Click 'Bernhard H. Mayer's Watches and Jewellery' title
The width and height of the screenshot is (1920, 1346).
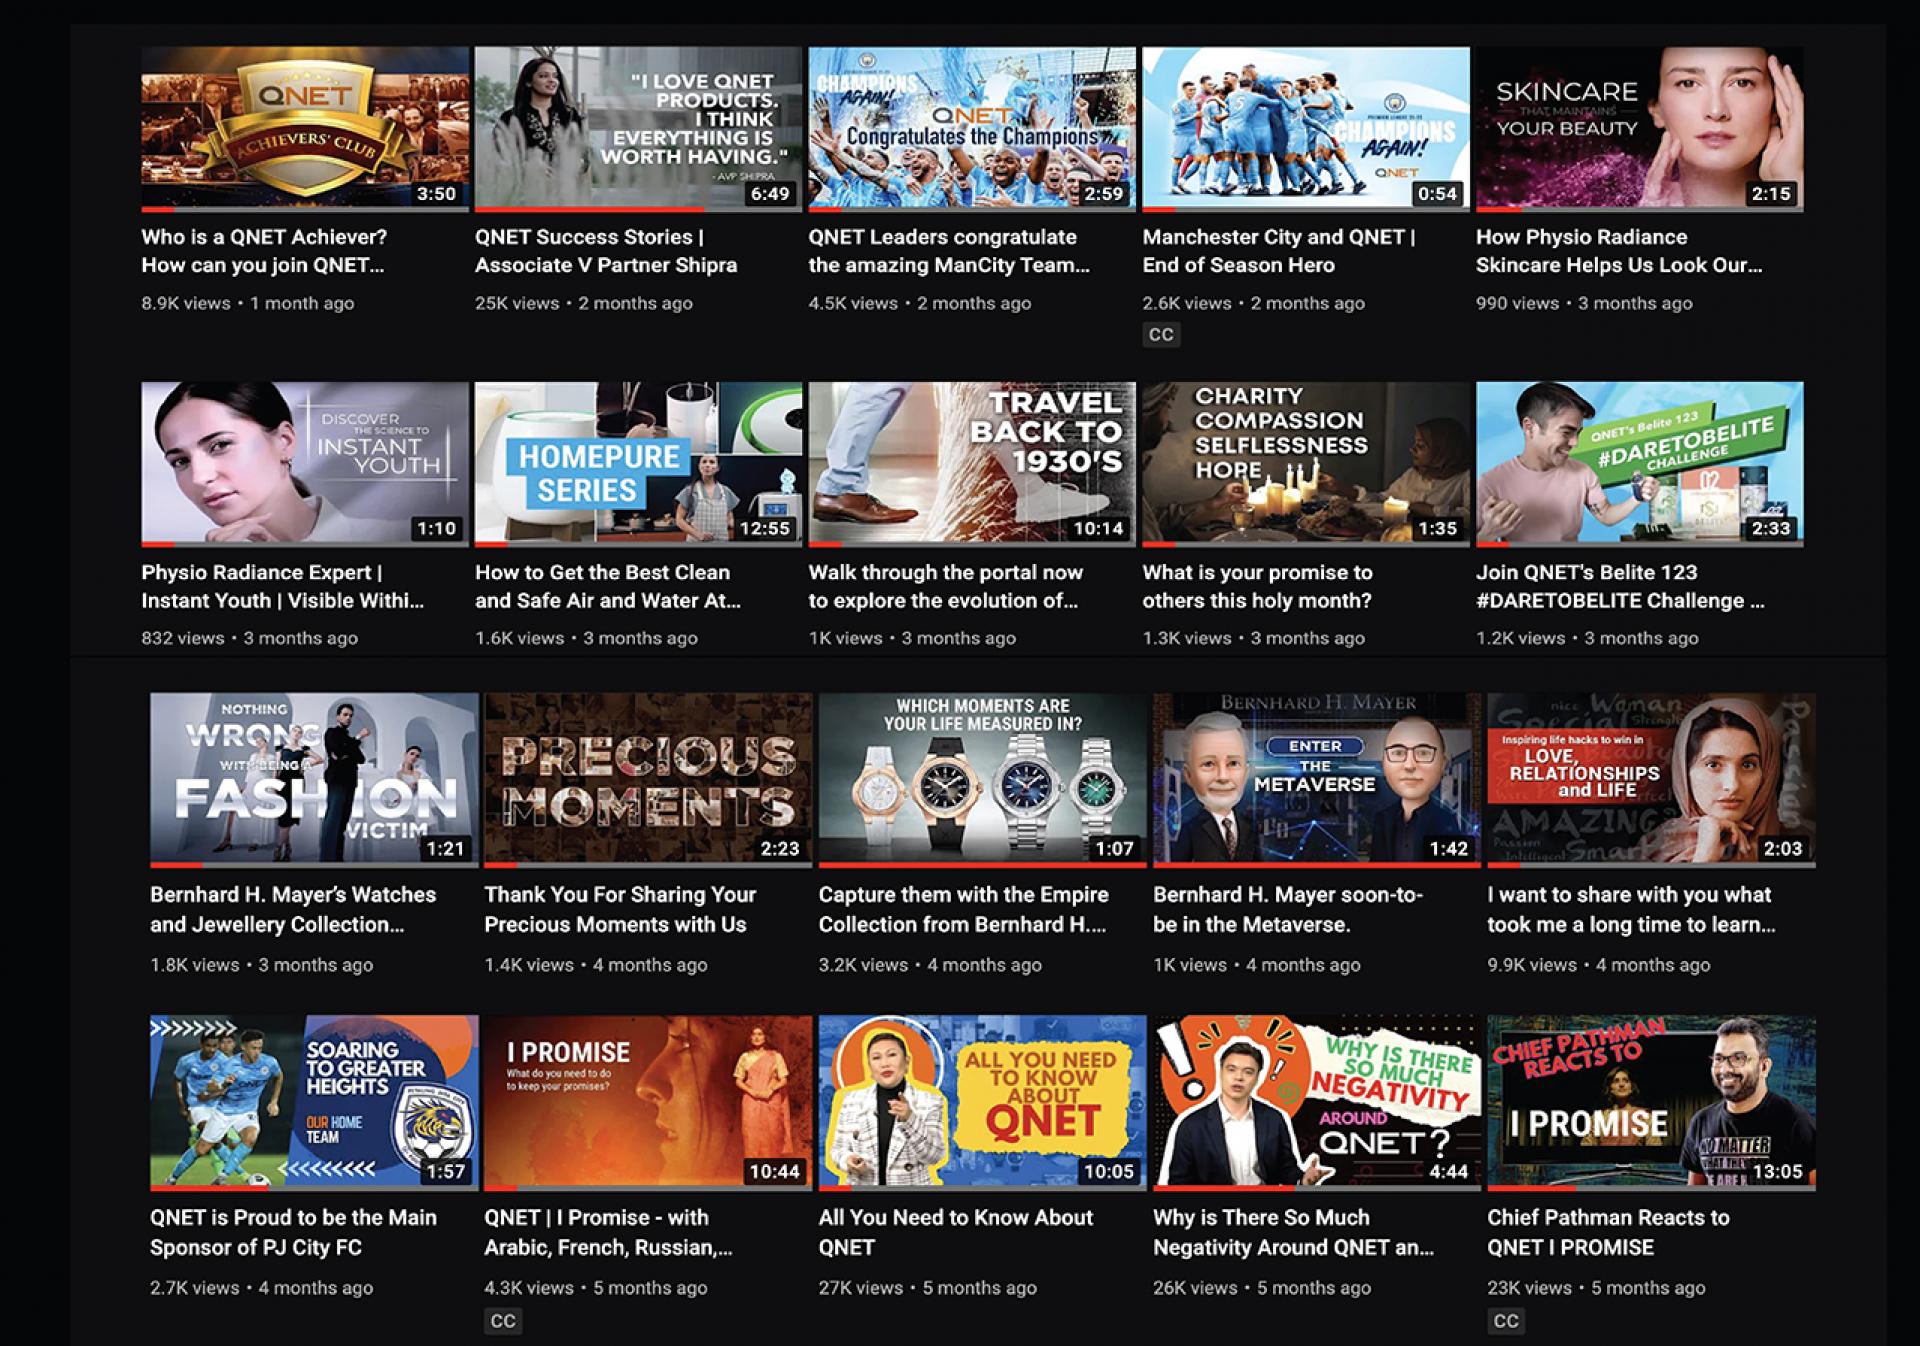coord(293,909)
